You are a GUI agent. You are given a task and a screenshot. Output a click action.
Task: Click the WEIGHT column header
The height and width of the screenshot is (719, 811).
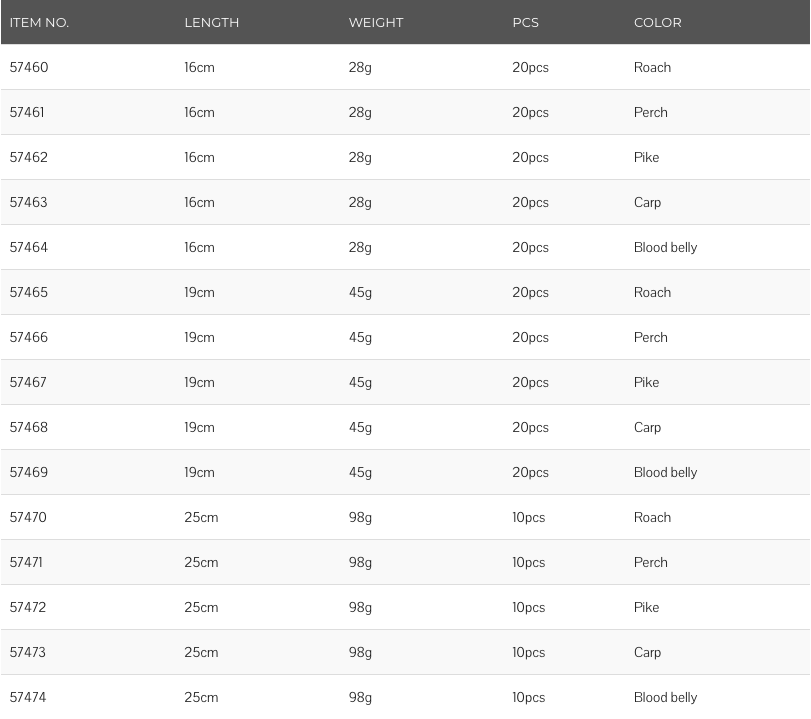point(376,23)
